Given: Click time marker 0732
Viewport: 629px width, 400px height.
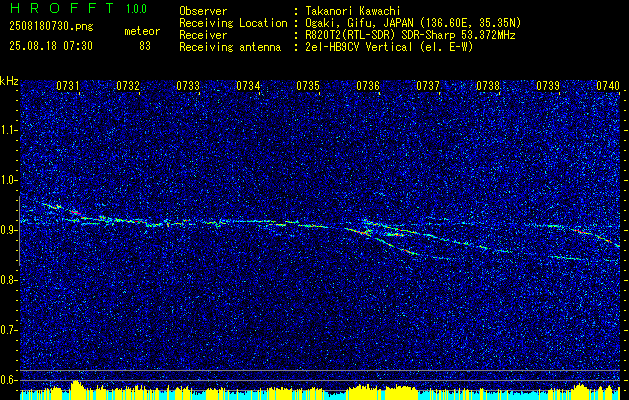Looking at the screenshot, I should 128,85.
